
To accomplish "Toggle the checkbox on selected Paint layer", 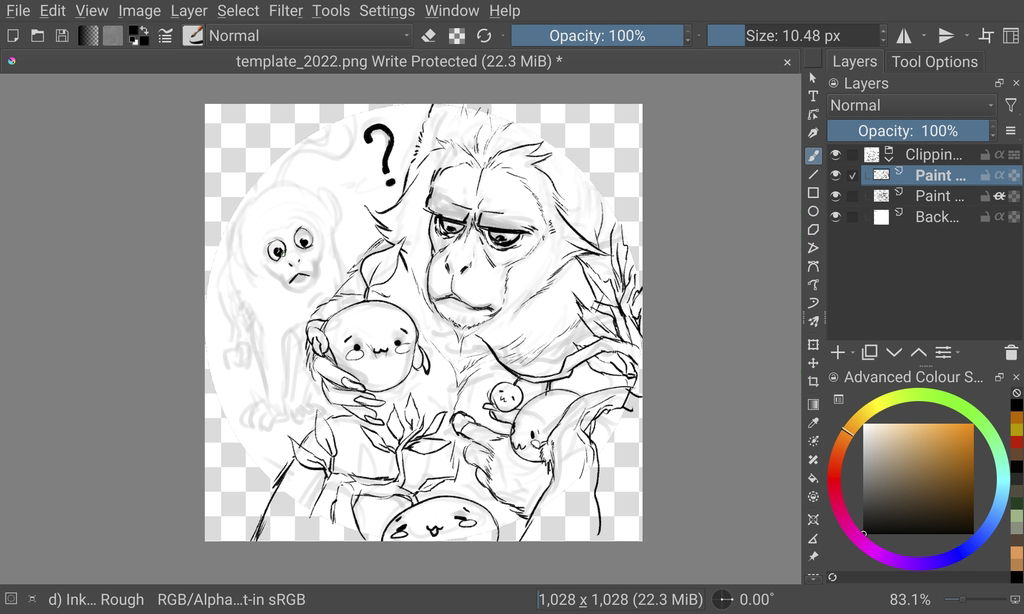I will click(852, 175).
